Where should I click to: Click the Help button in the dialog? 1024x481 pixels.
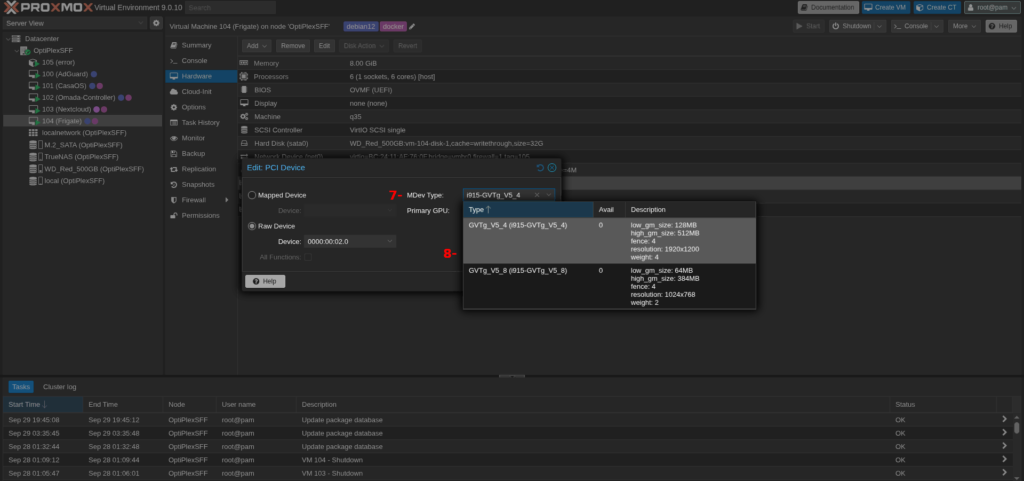pyautogui.click(x=265, y=282)
